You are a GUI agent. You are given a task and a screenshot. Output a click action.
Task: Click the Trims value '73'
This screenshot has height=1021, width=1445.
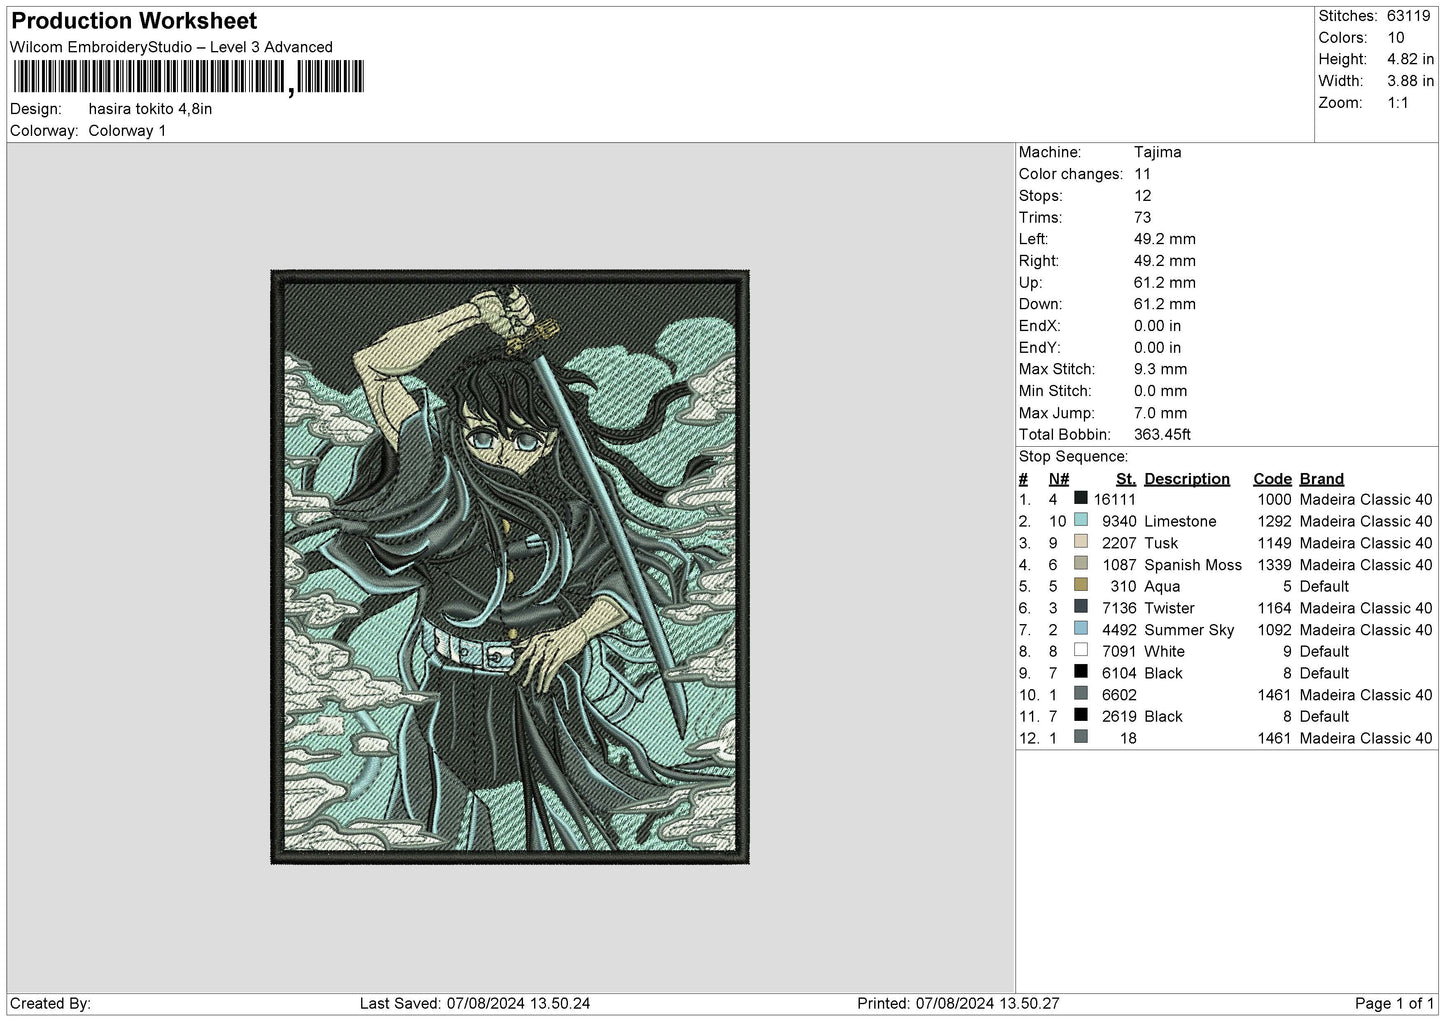coord(1143,218)
